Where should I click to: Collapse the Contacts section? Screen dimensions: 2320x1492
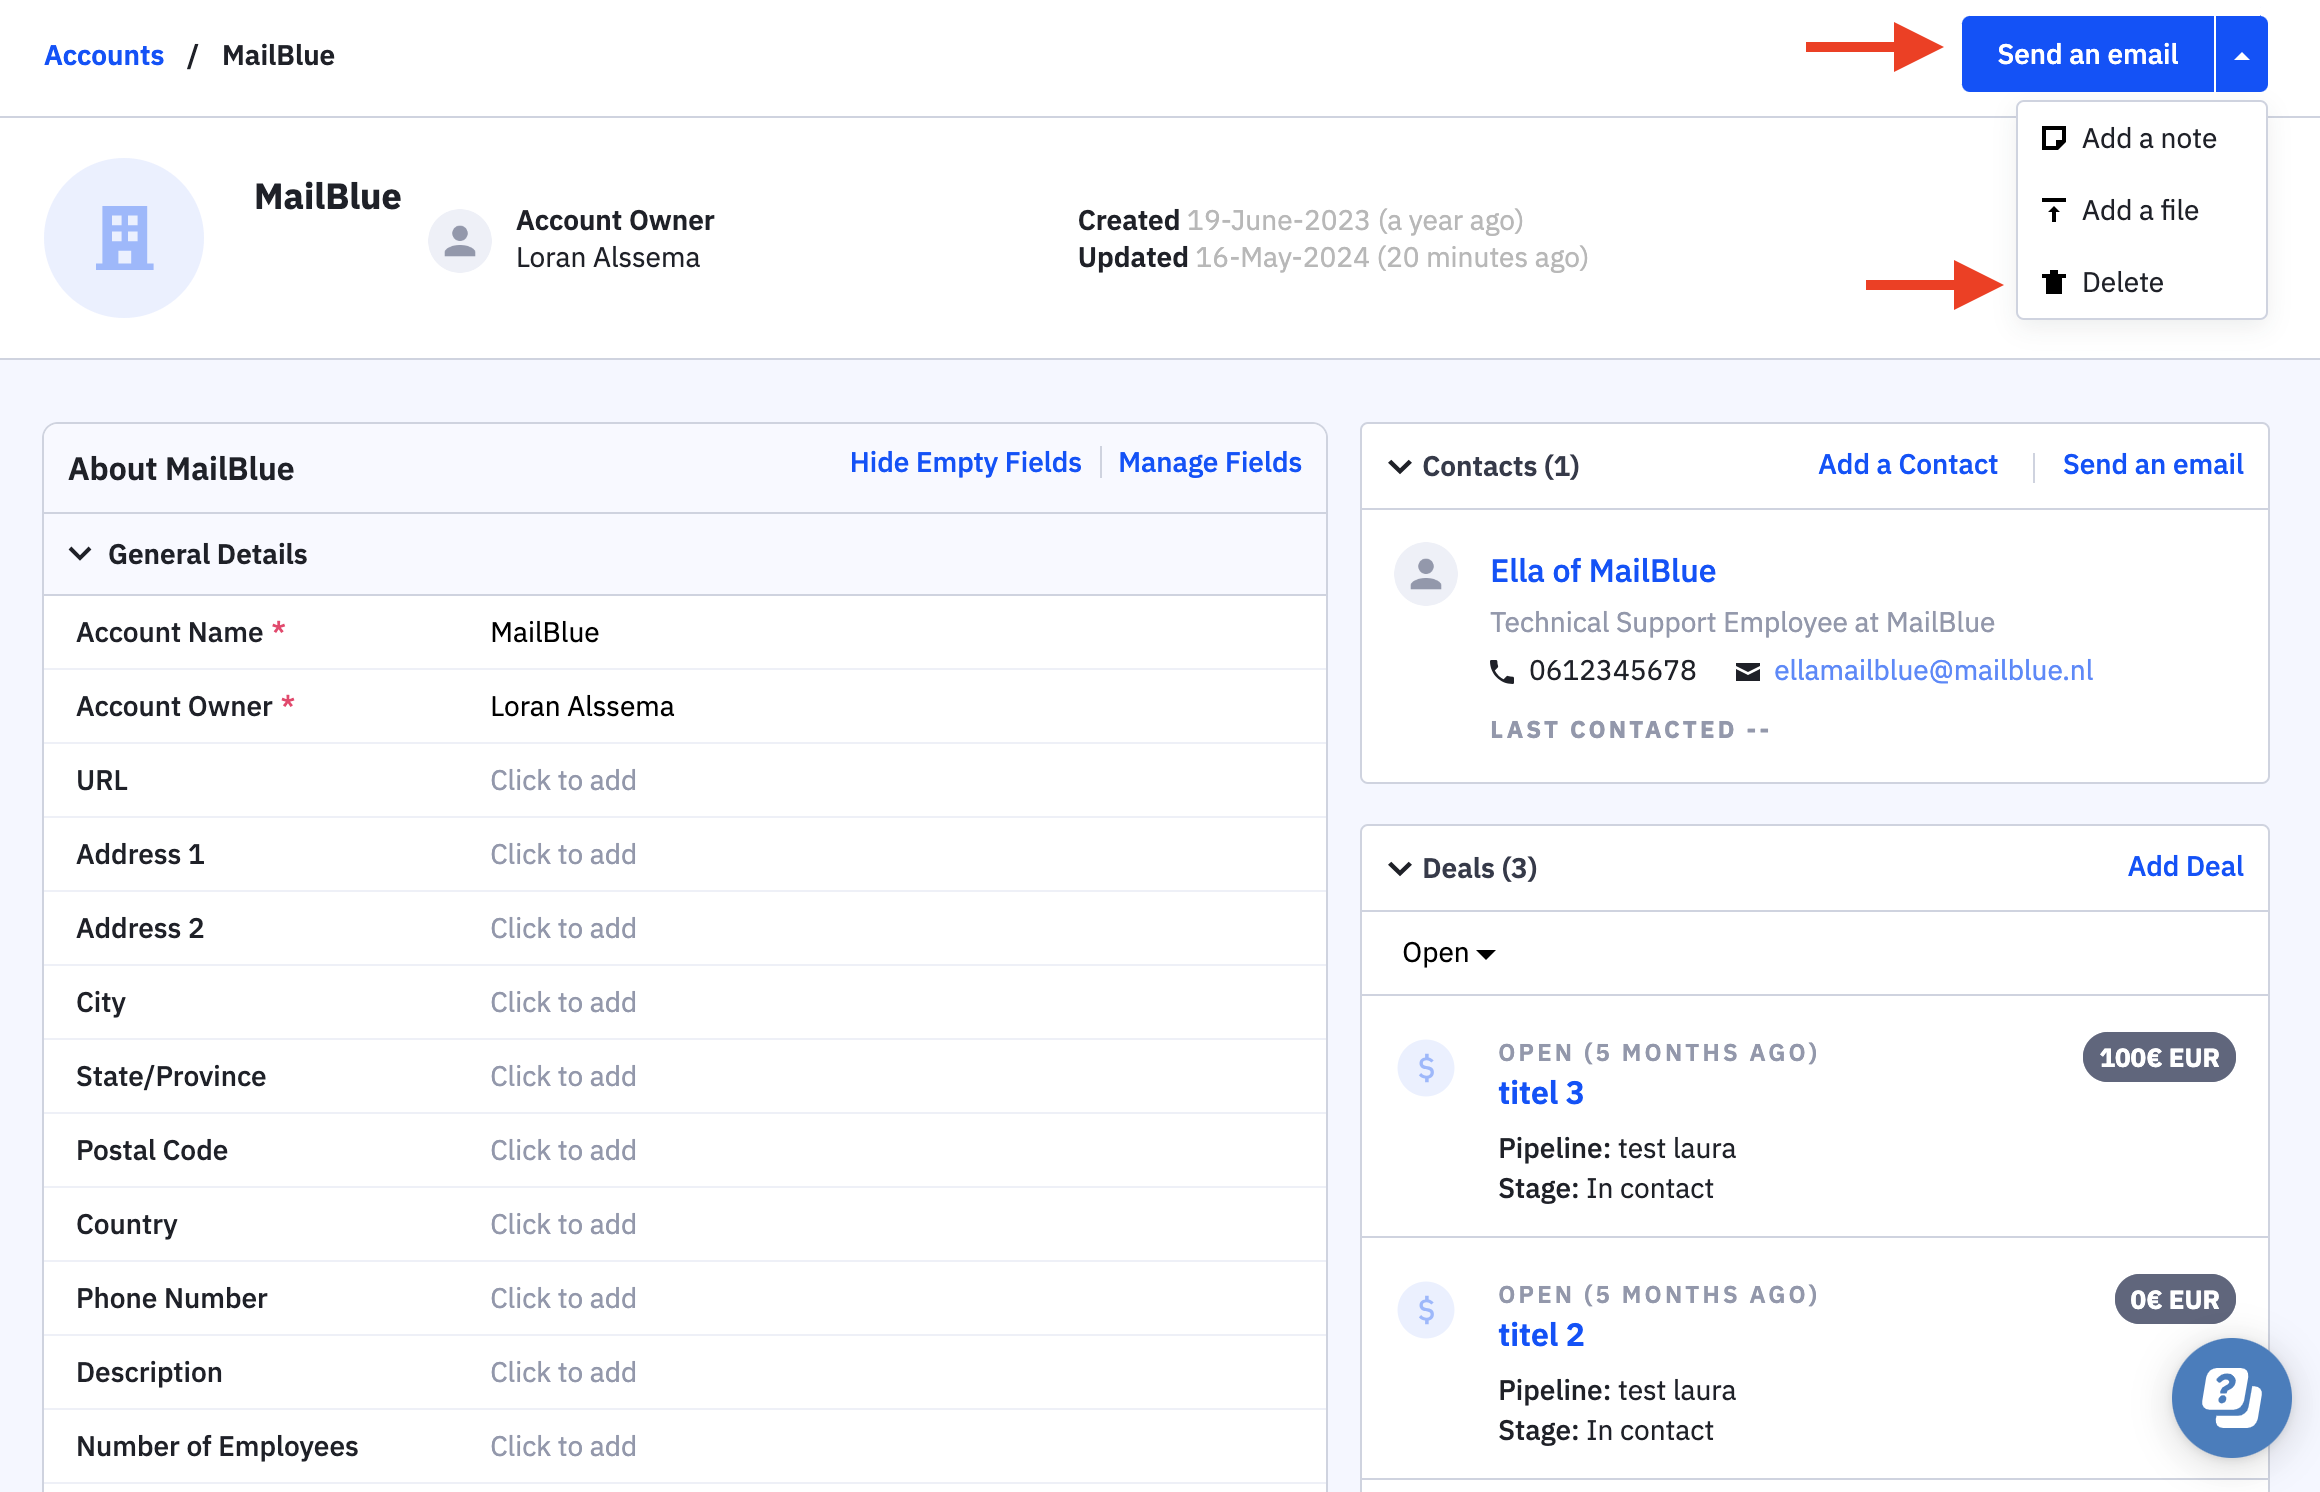tap(1400, 466)
